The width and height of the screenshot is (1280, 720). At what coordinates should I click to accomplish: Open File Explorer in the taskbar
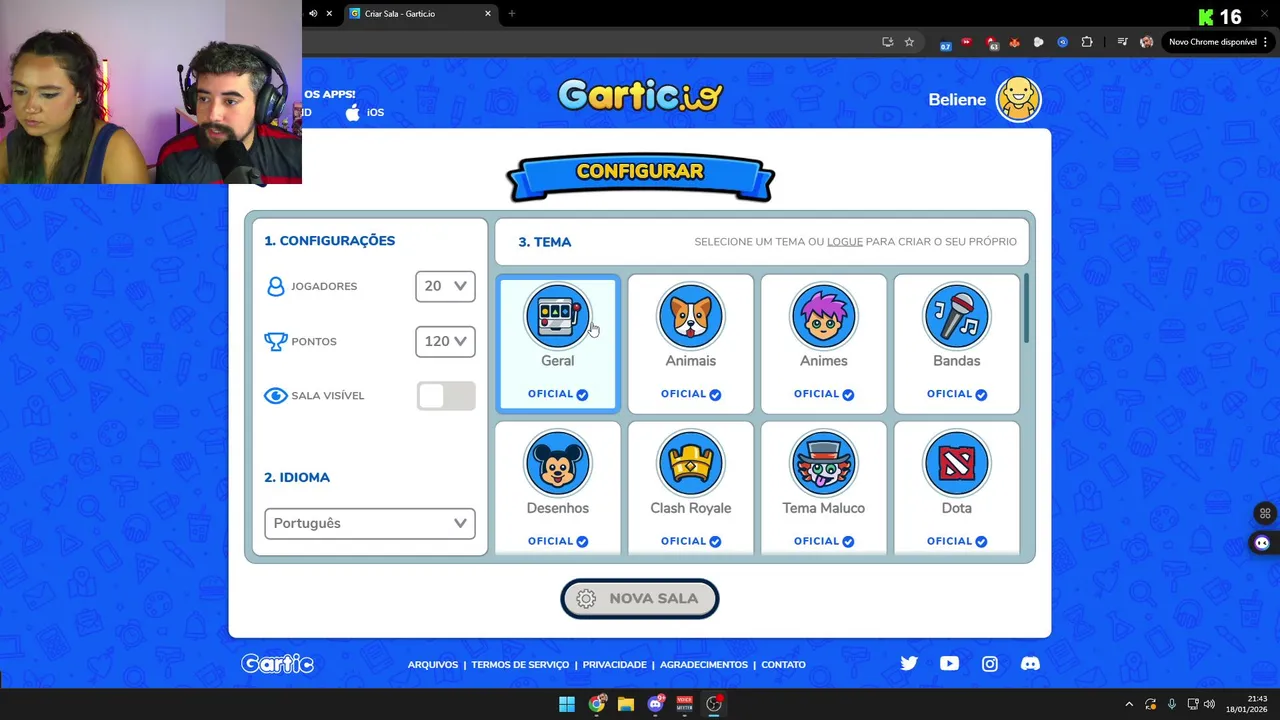[x=626, y=704]
